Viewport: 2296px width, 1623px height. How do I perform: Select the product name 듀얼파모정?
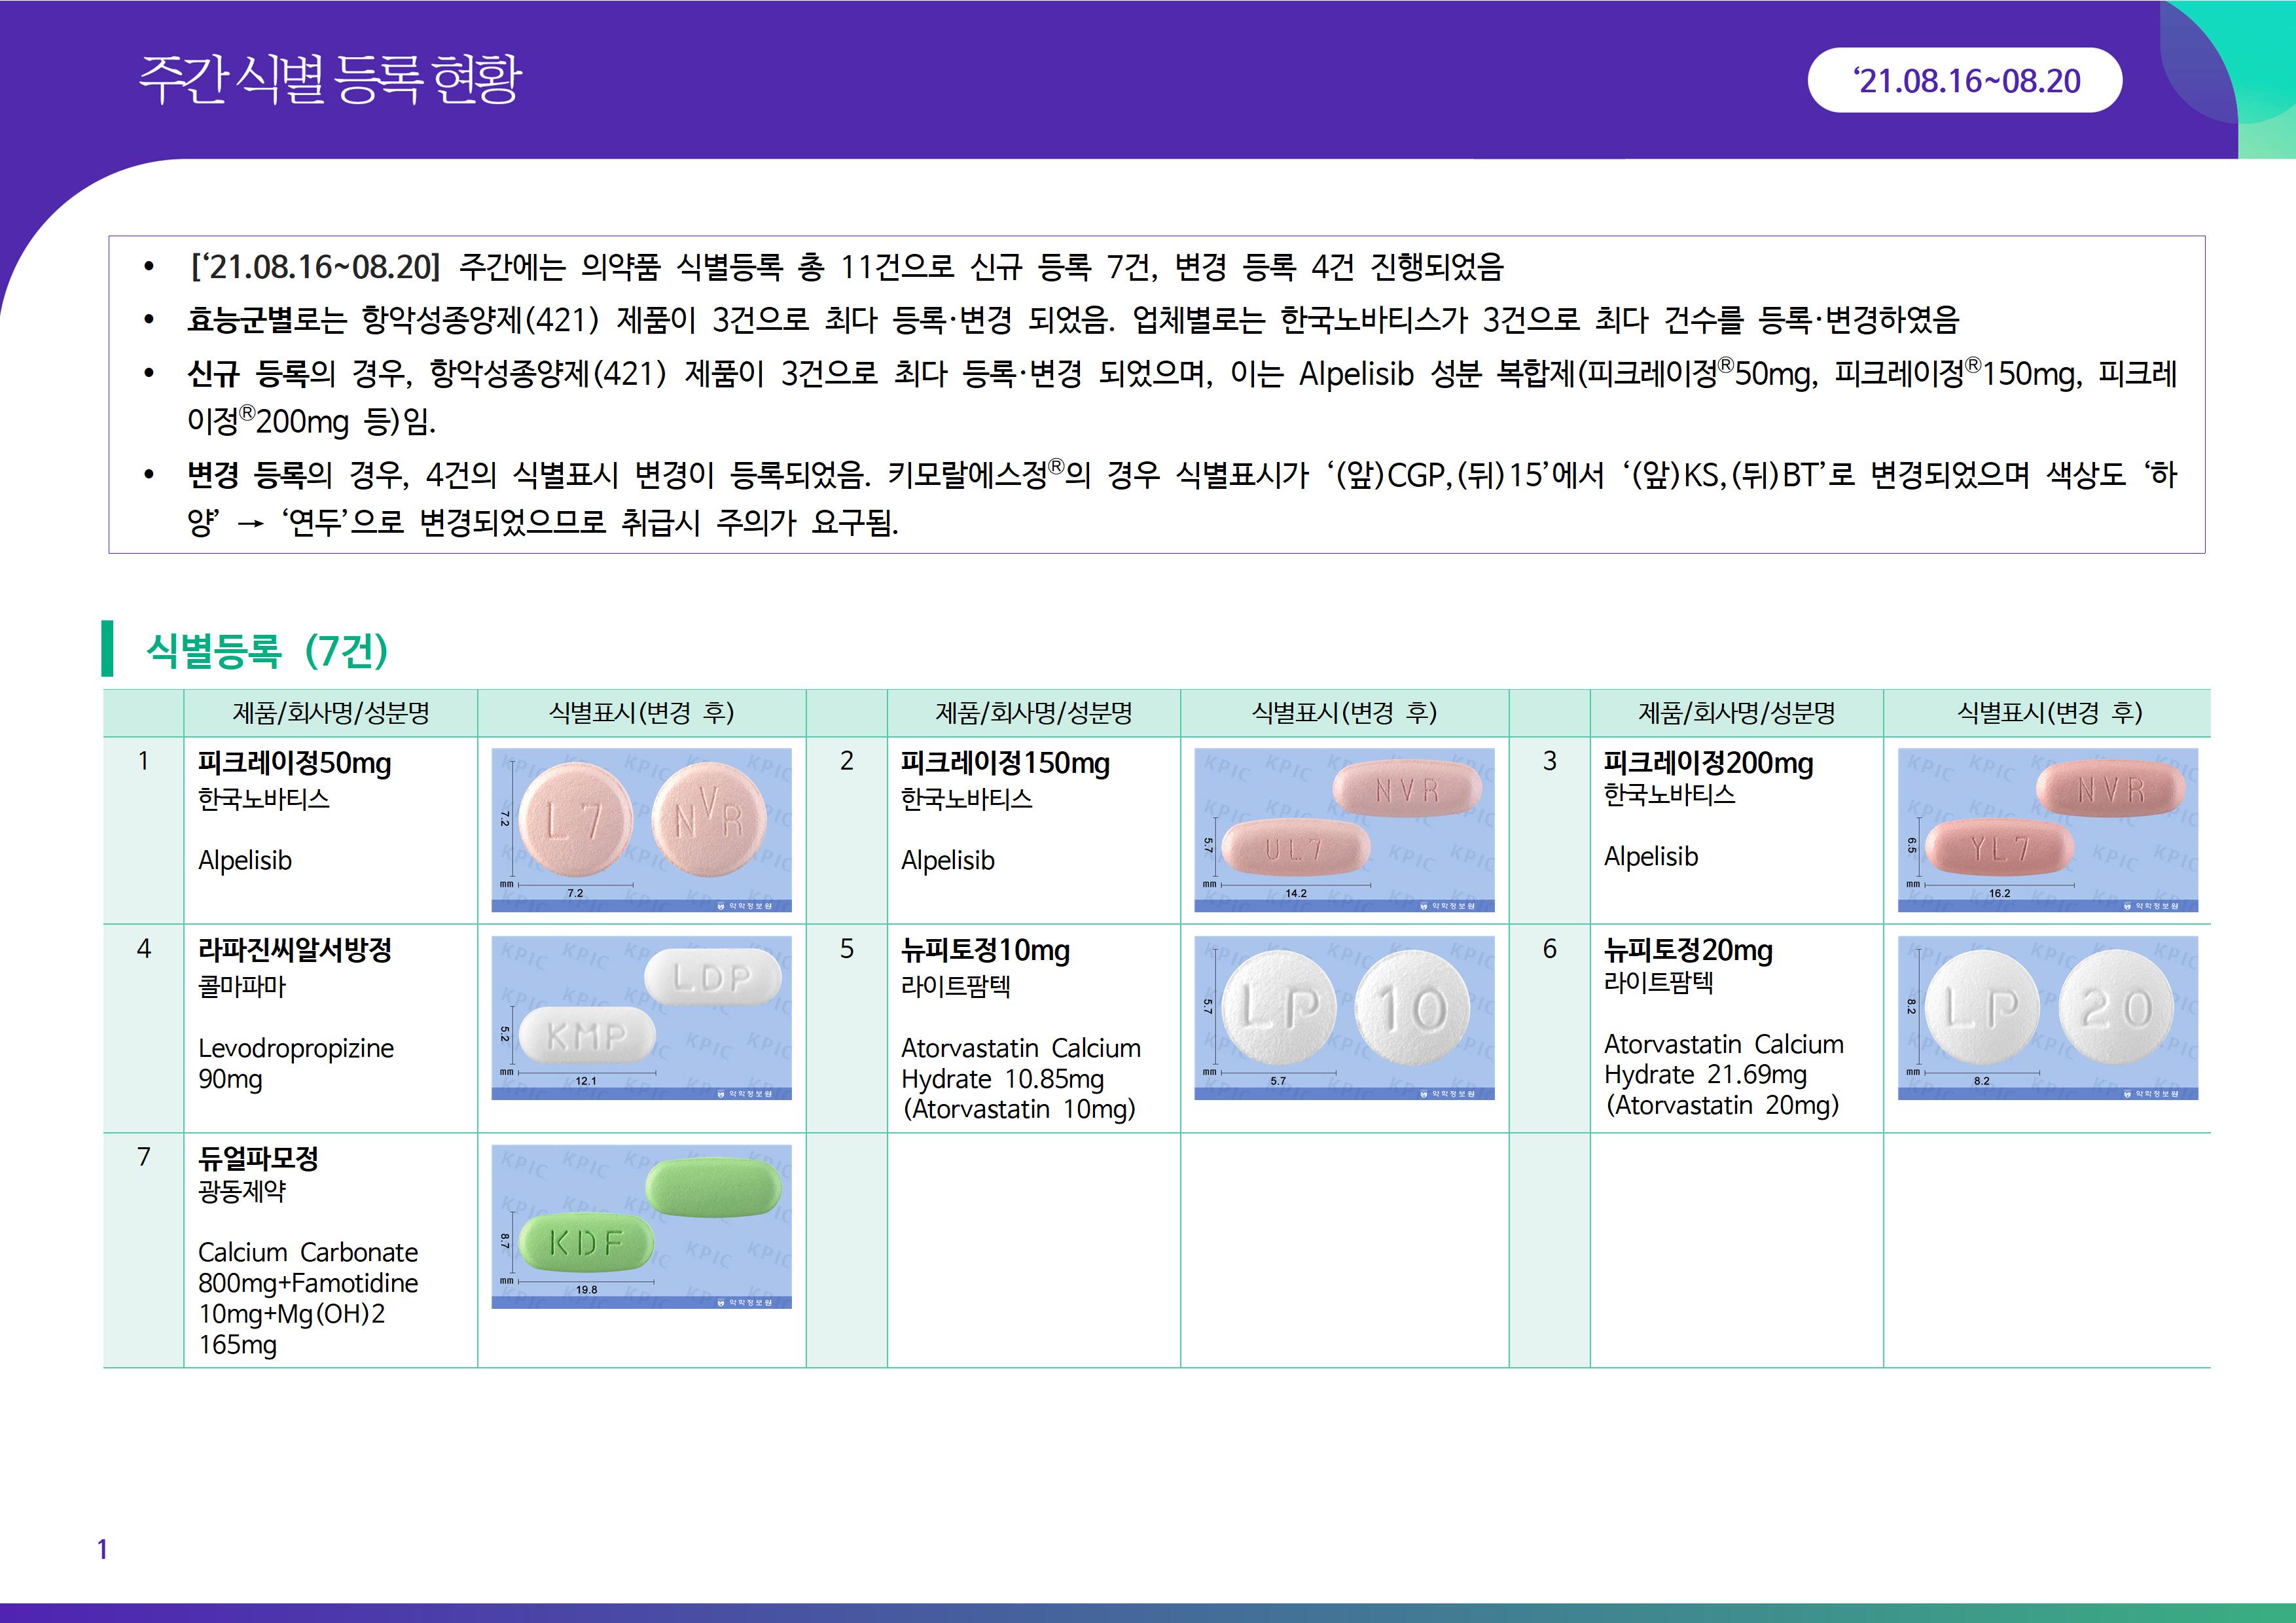(x=258, y=1158)
